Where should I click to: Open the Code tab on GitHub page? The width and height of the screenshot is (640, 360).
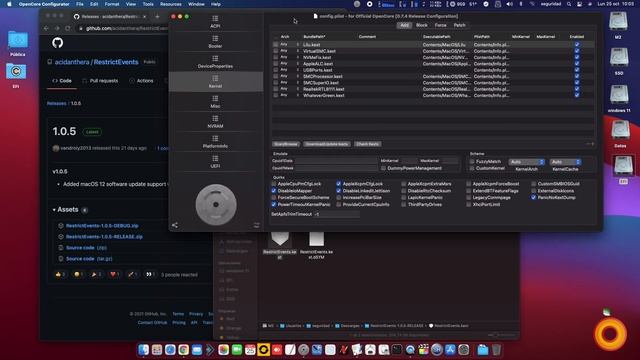coord(62,81)
